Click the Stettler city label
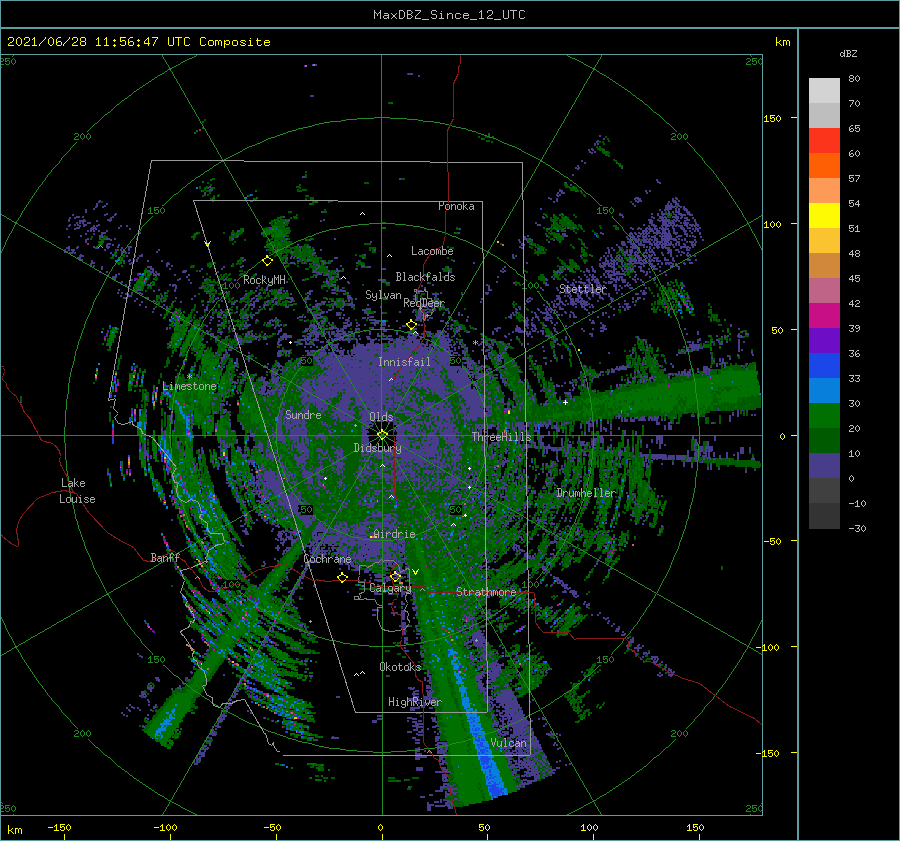Image resolution: width=900 pixels, height=841 pixels. tap(583, 289)
